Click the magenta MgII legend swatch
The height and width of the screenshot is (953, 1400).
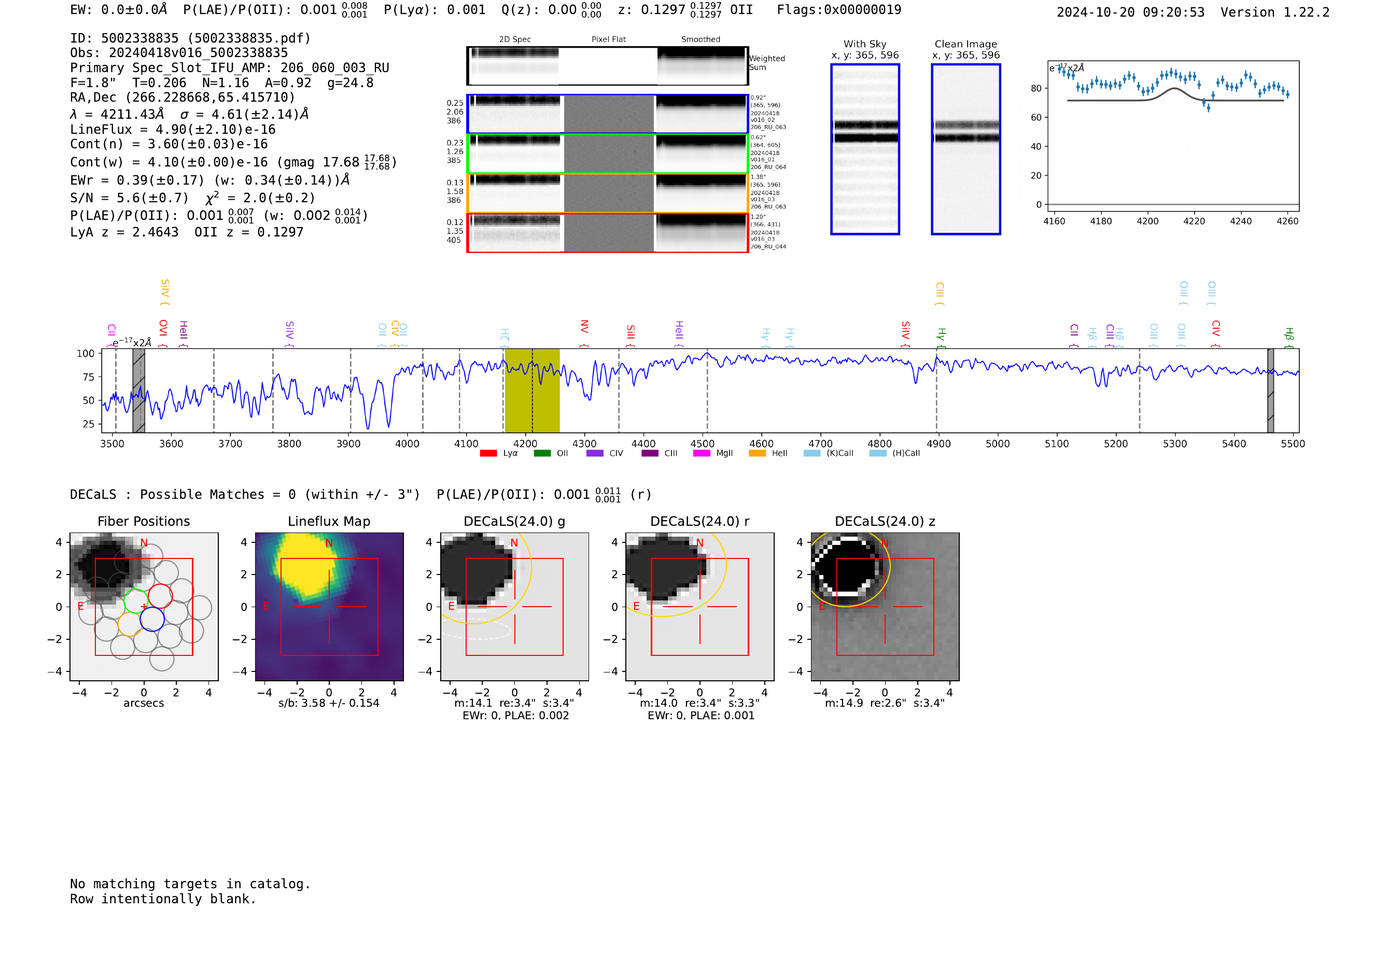tap(702, 453)
